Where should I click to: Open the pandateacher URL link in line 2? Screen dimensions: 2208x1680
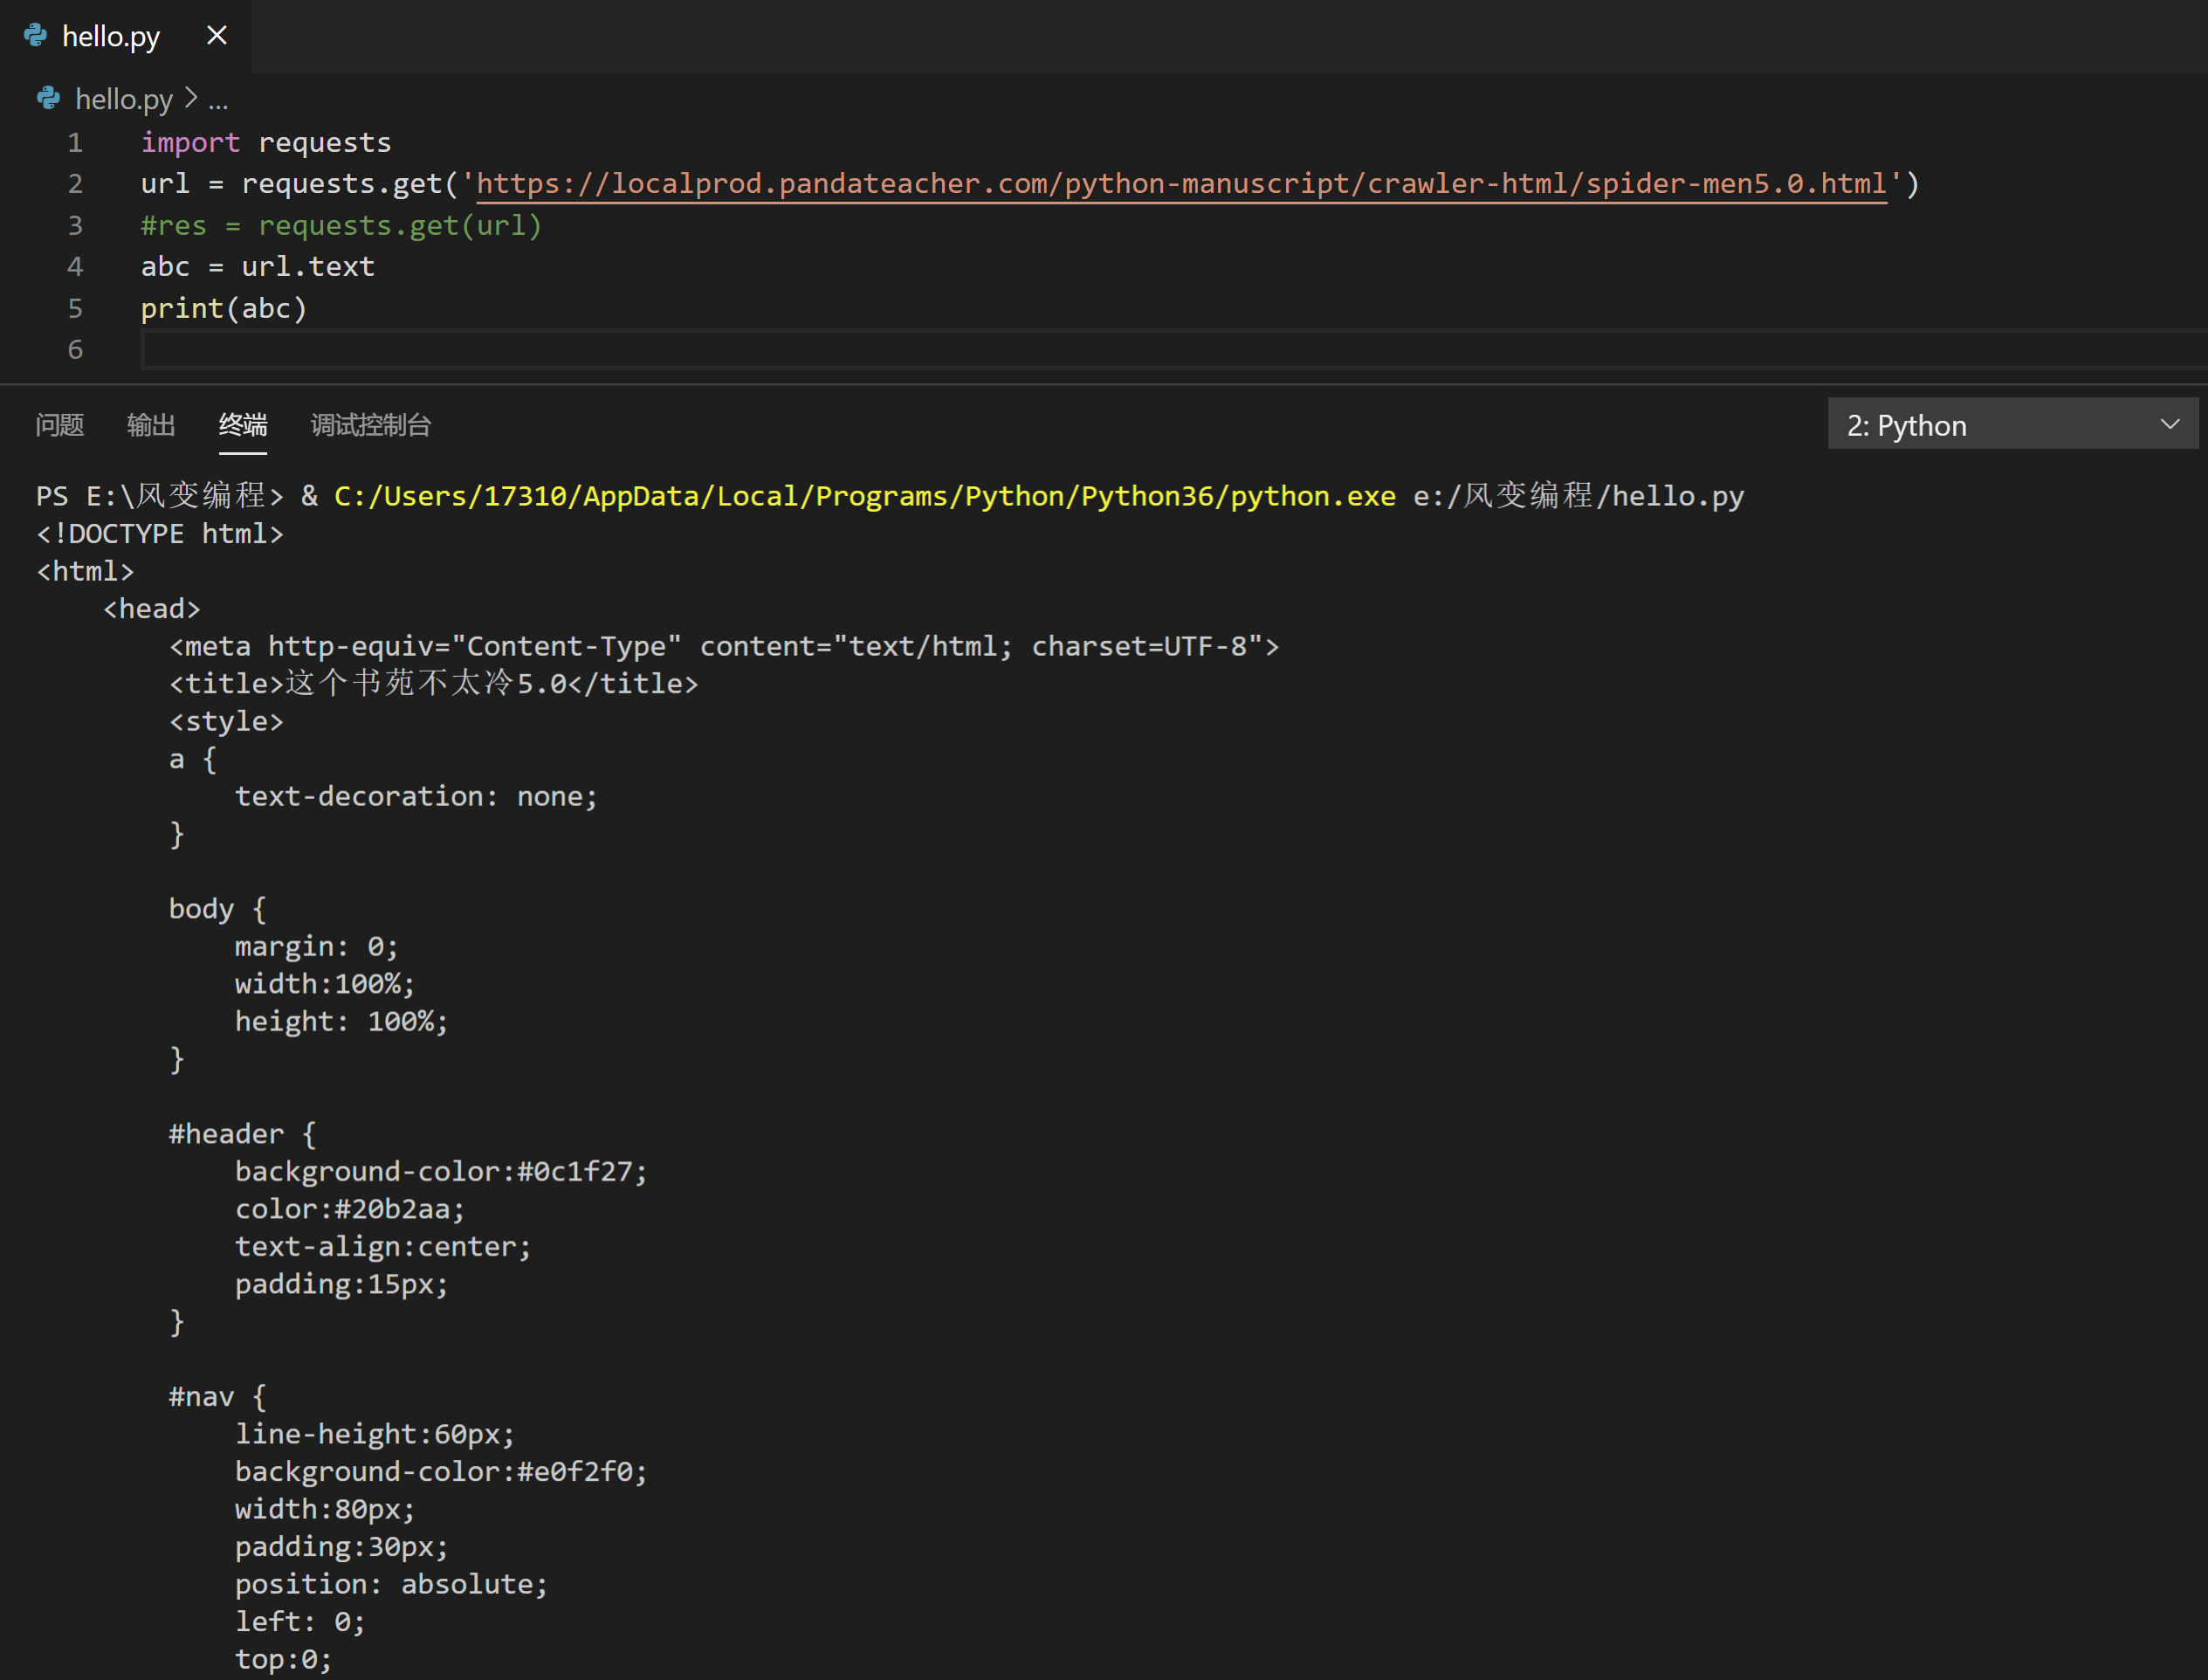click(1181, 184)
